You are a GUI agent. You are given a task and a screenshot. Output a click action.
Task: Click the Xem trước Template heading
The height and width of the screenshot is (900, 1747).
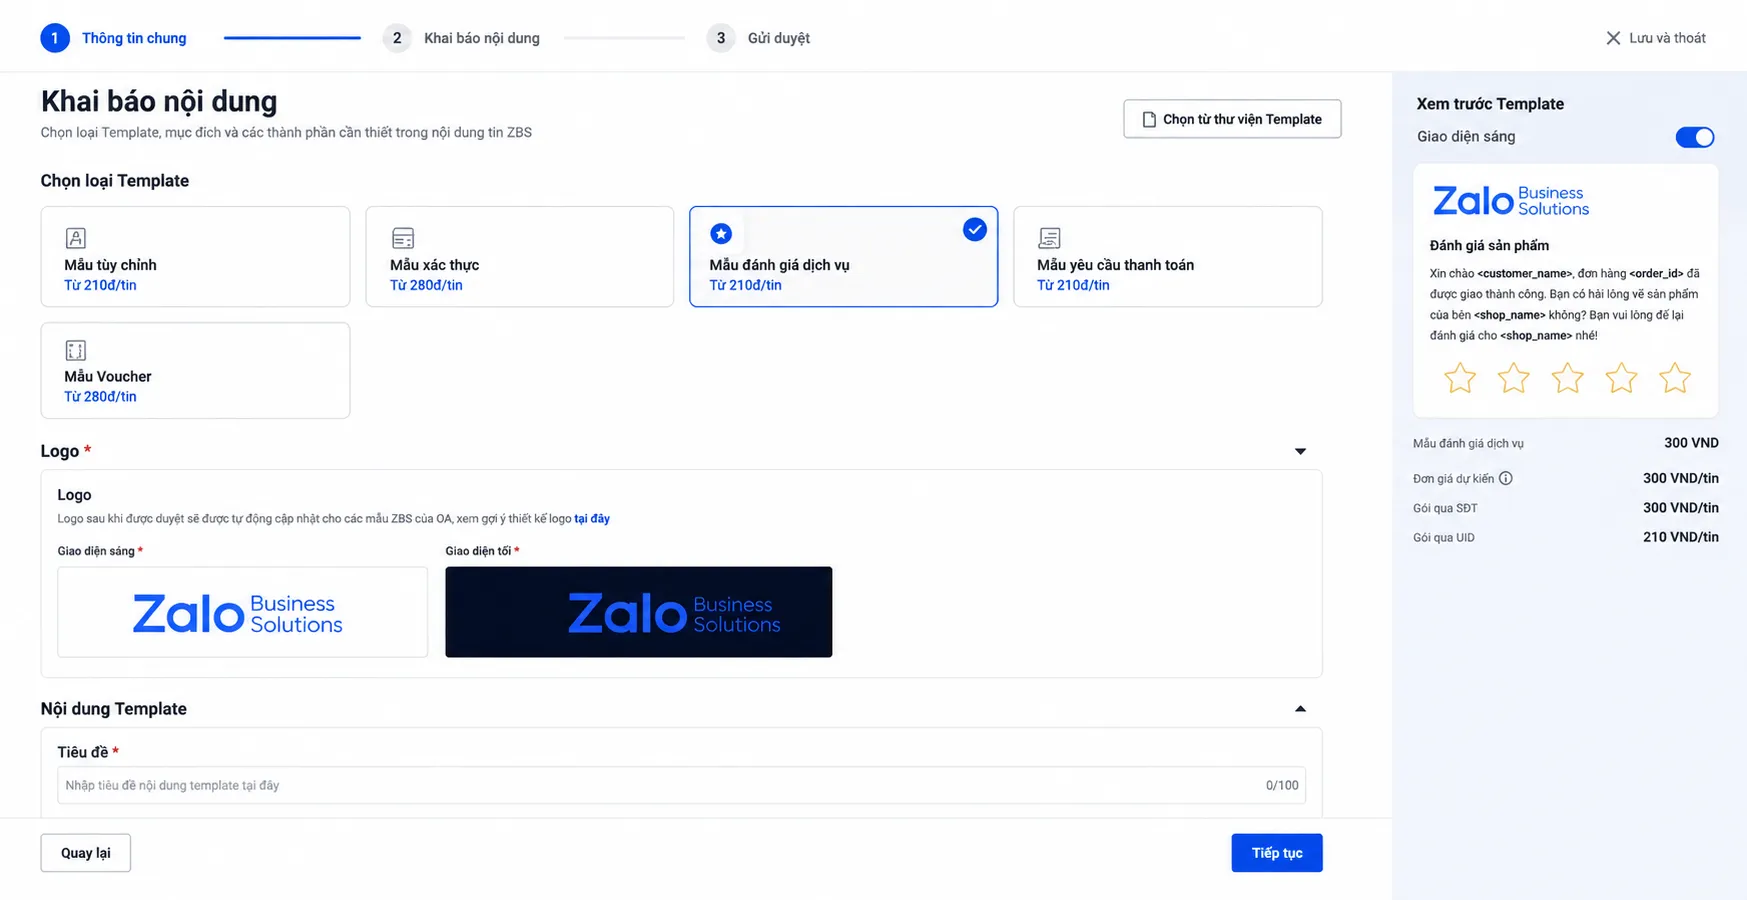click(1490, 104)
